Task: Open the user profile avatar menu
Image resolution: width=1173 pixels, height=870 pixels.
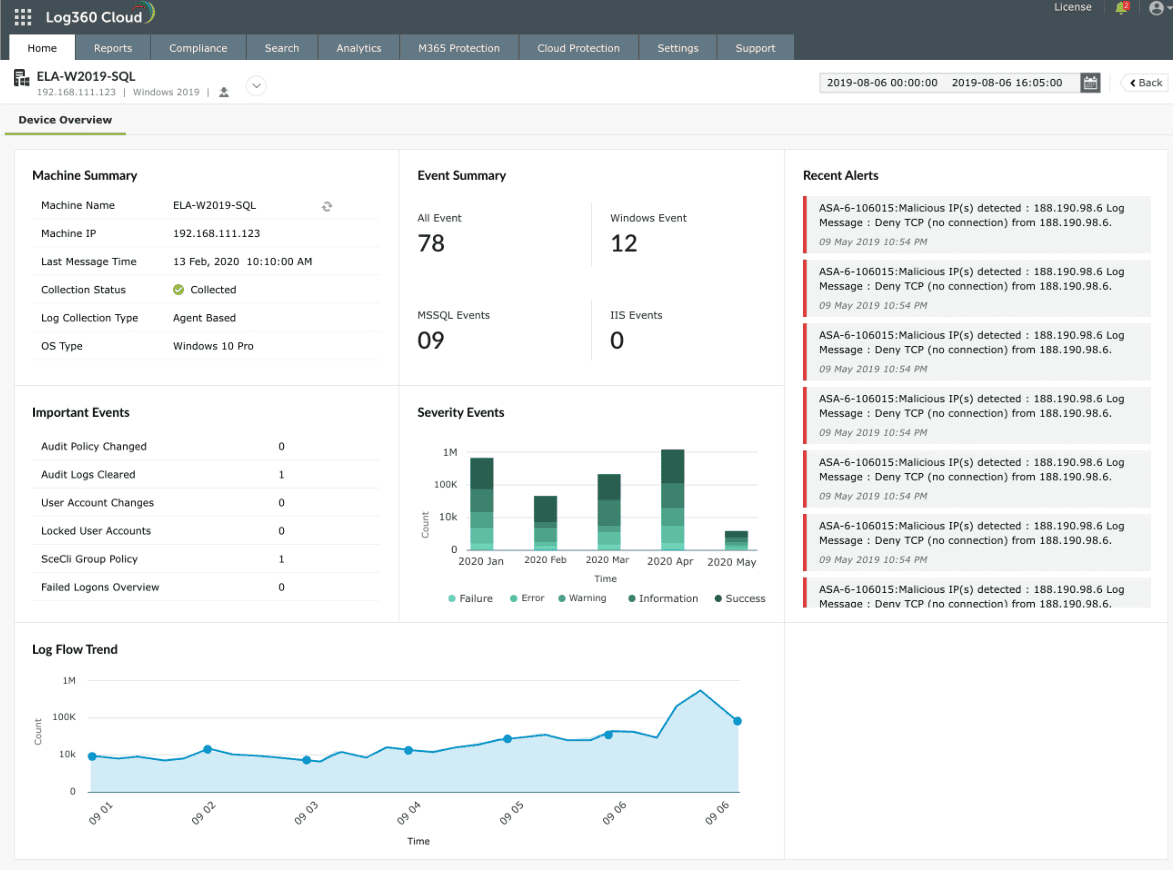Action: point(1157,8)
